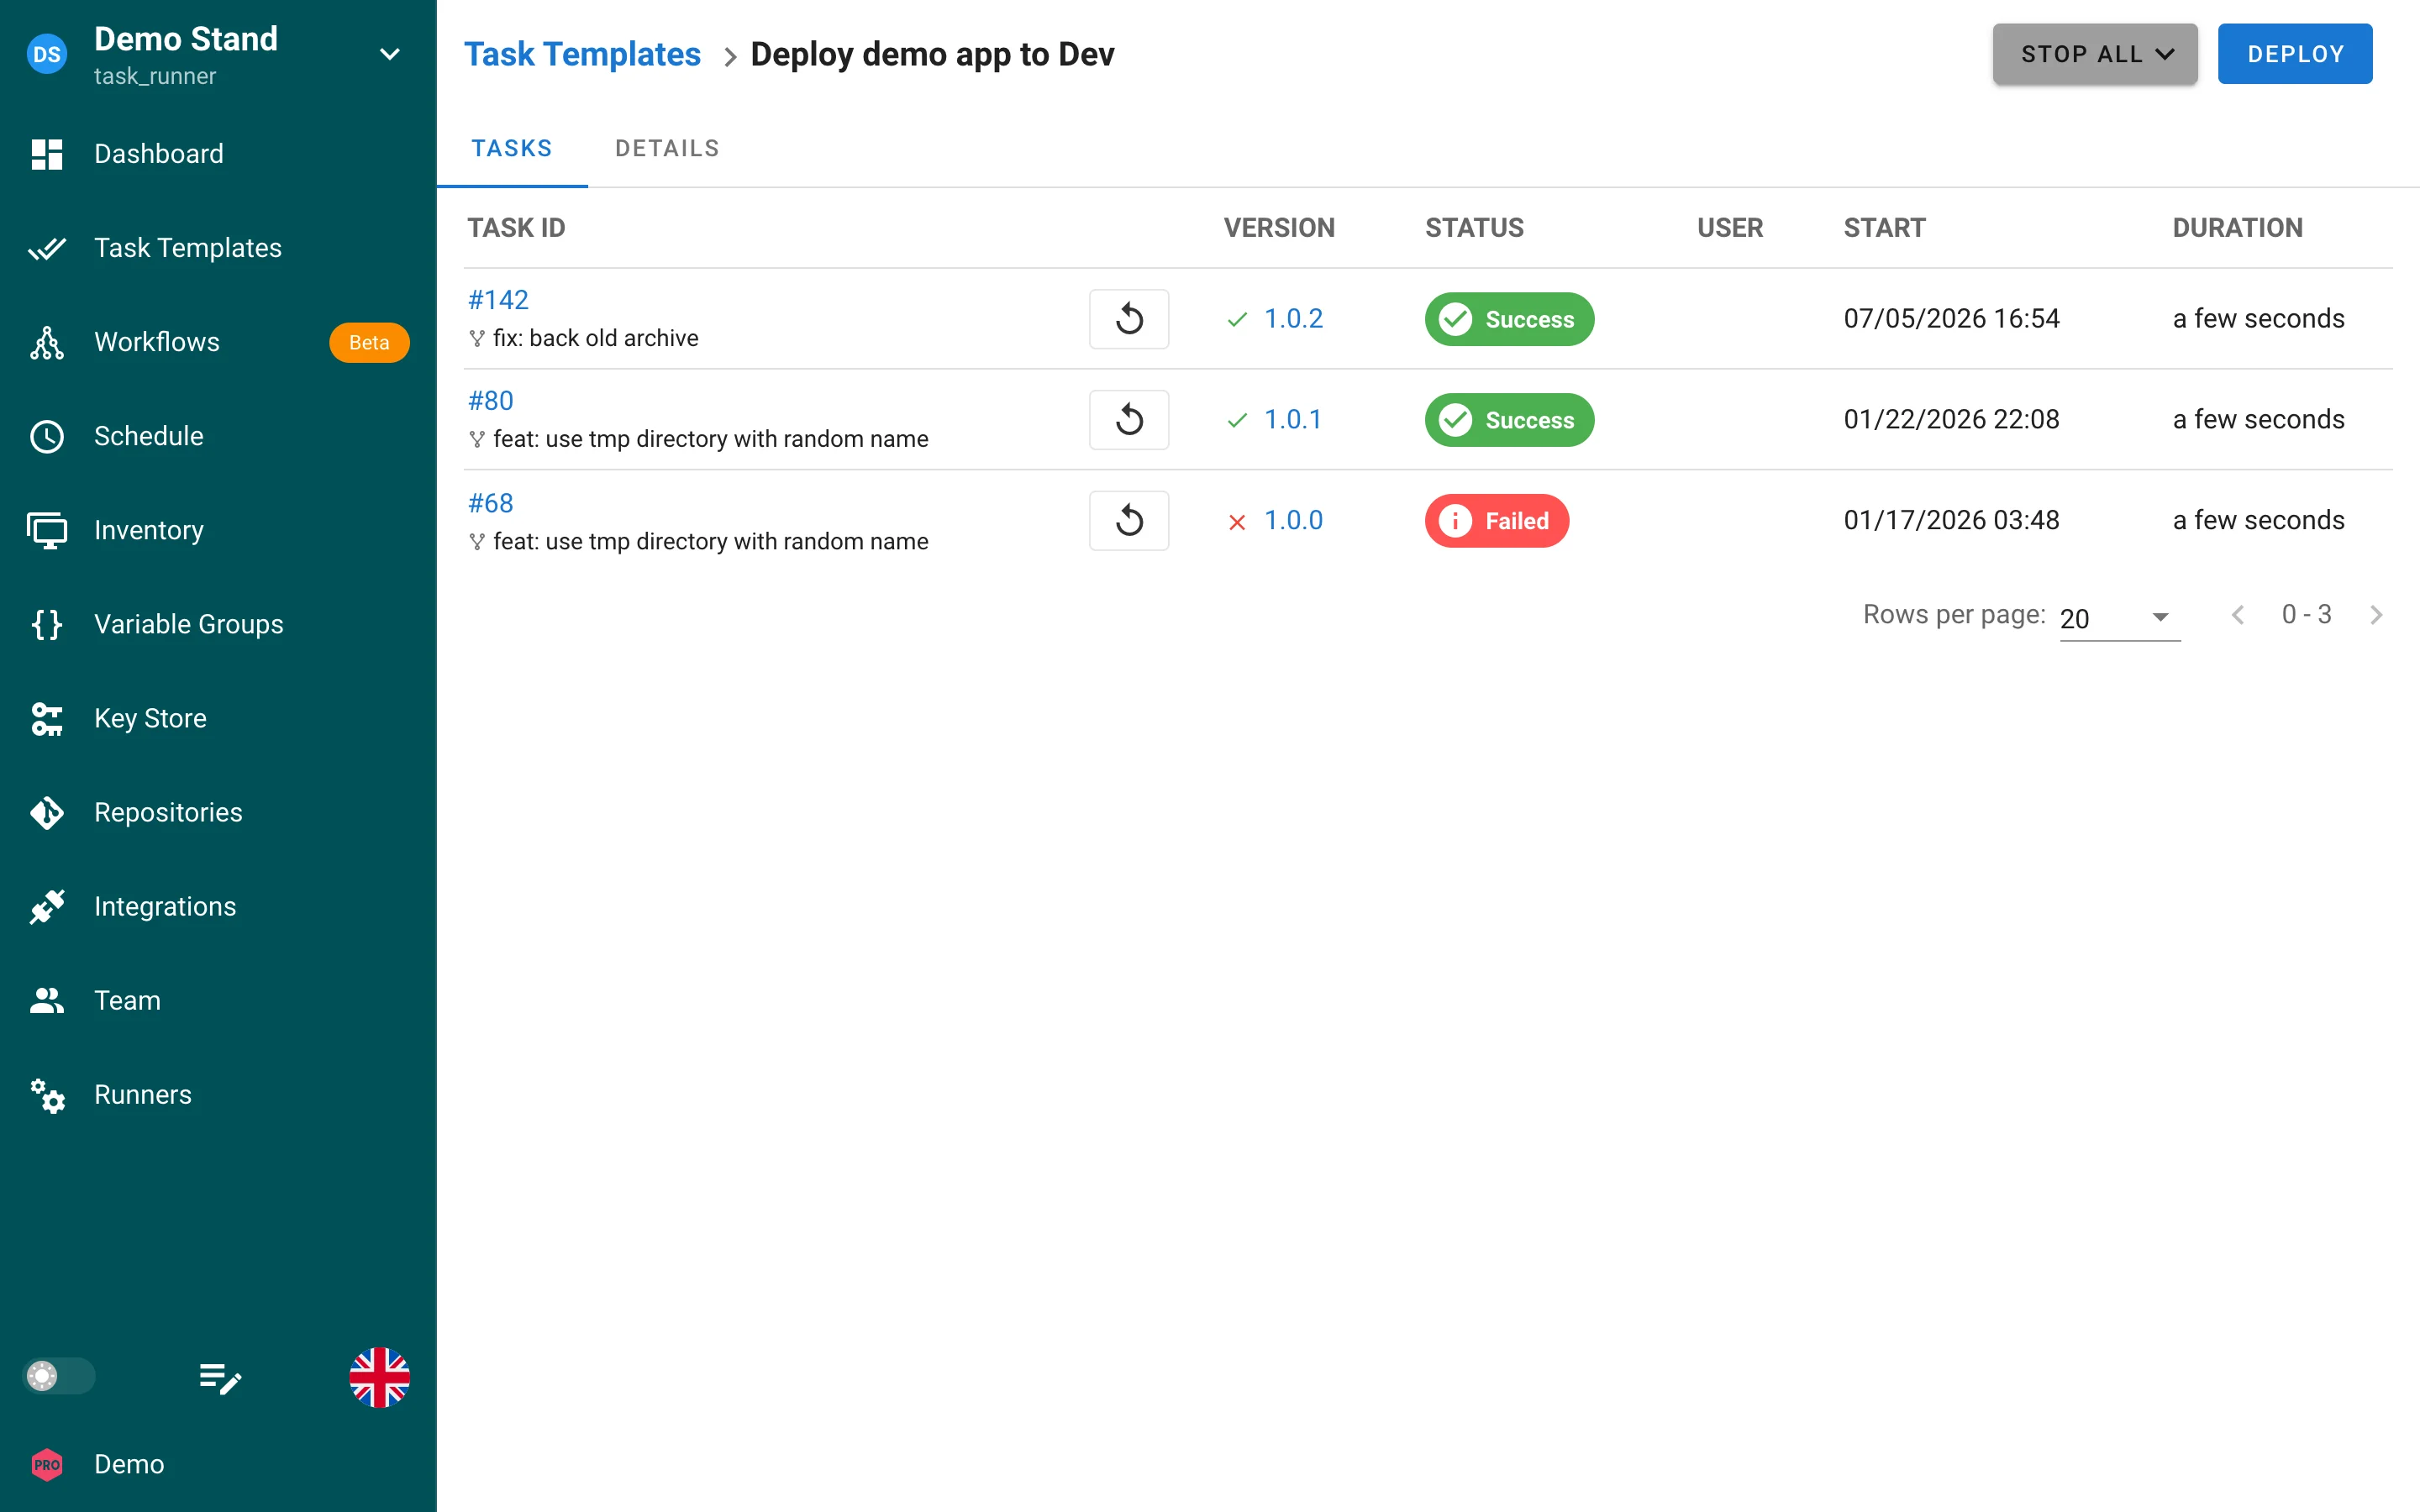Open the Integrations plug icon
Image resolution: width=2420 pixels, height=1512 pixels.
[47, 906]
